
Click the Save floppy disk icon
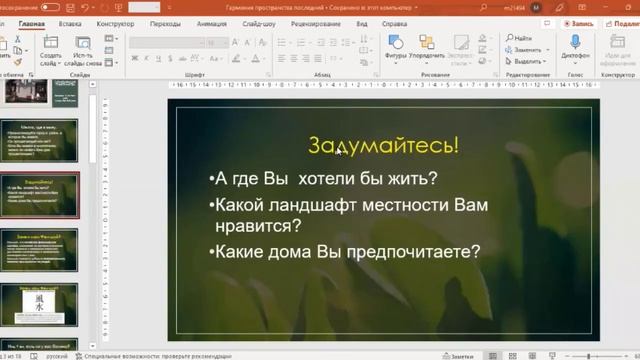click(x=70, y=8)
